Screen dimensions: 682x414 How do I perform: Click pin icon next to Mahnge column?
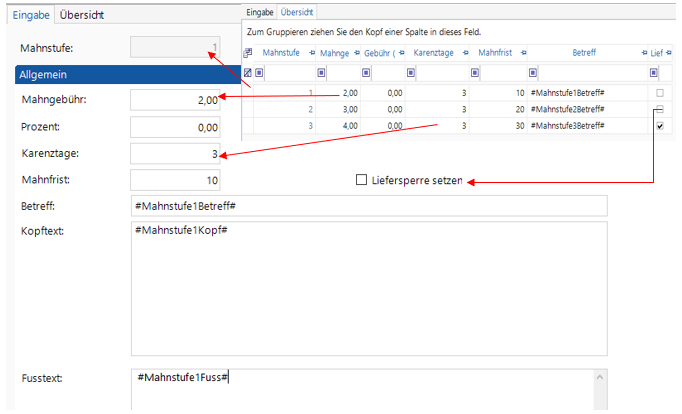(x=356, y=53)
